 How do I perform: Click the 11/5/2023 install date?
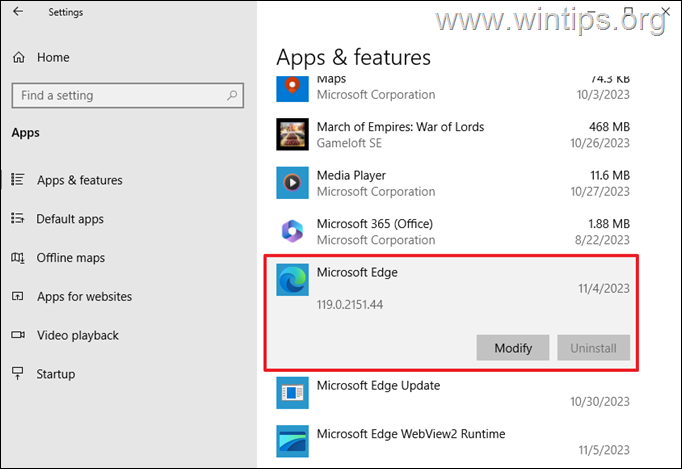(x=604, y=449)
